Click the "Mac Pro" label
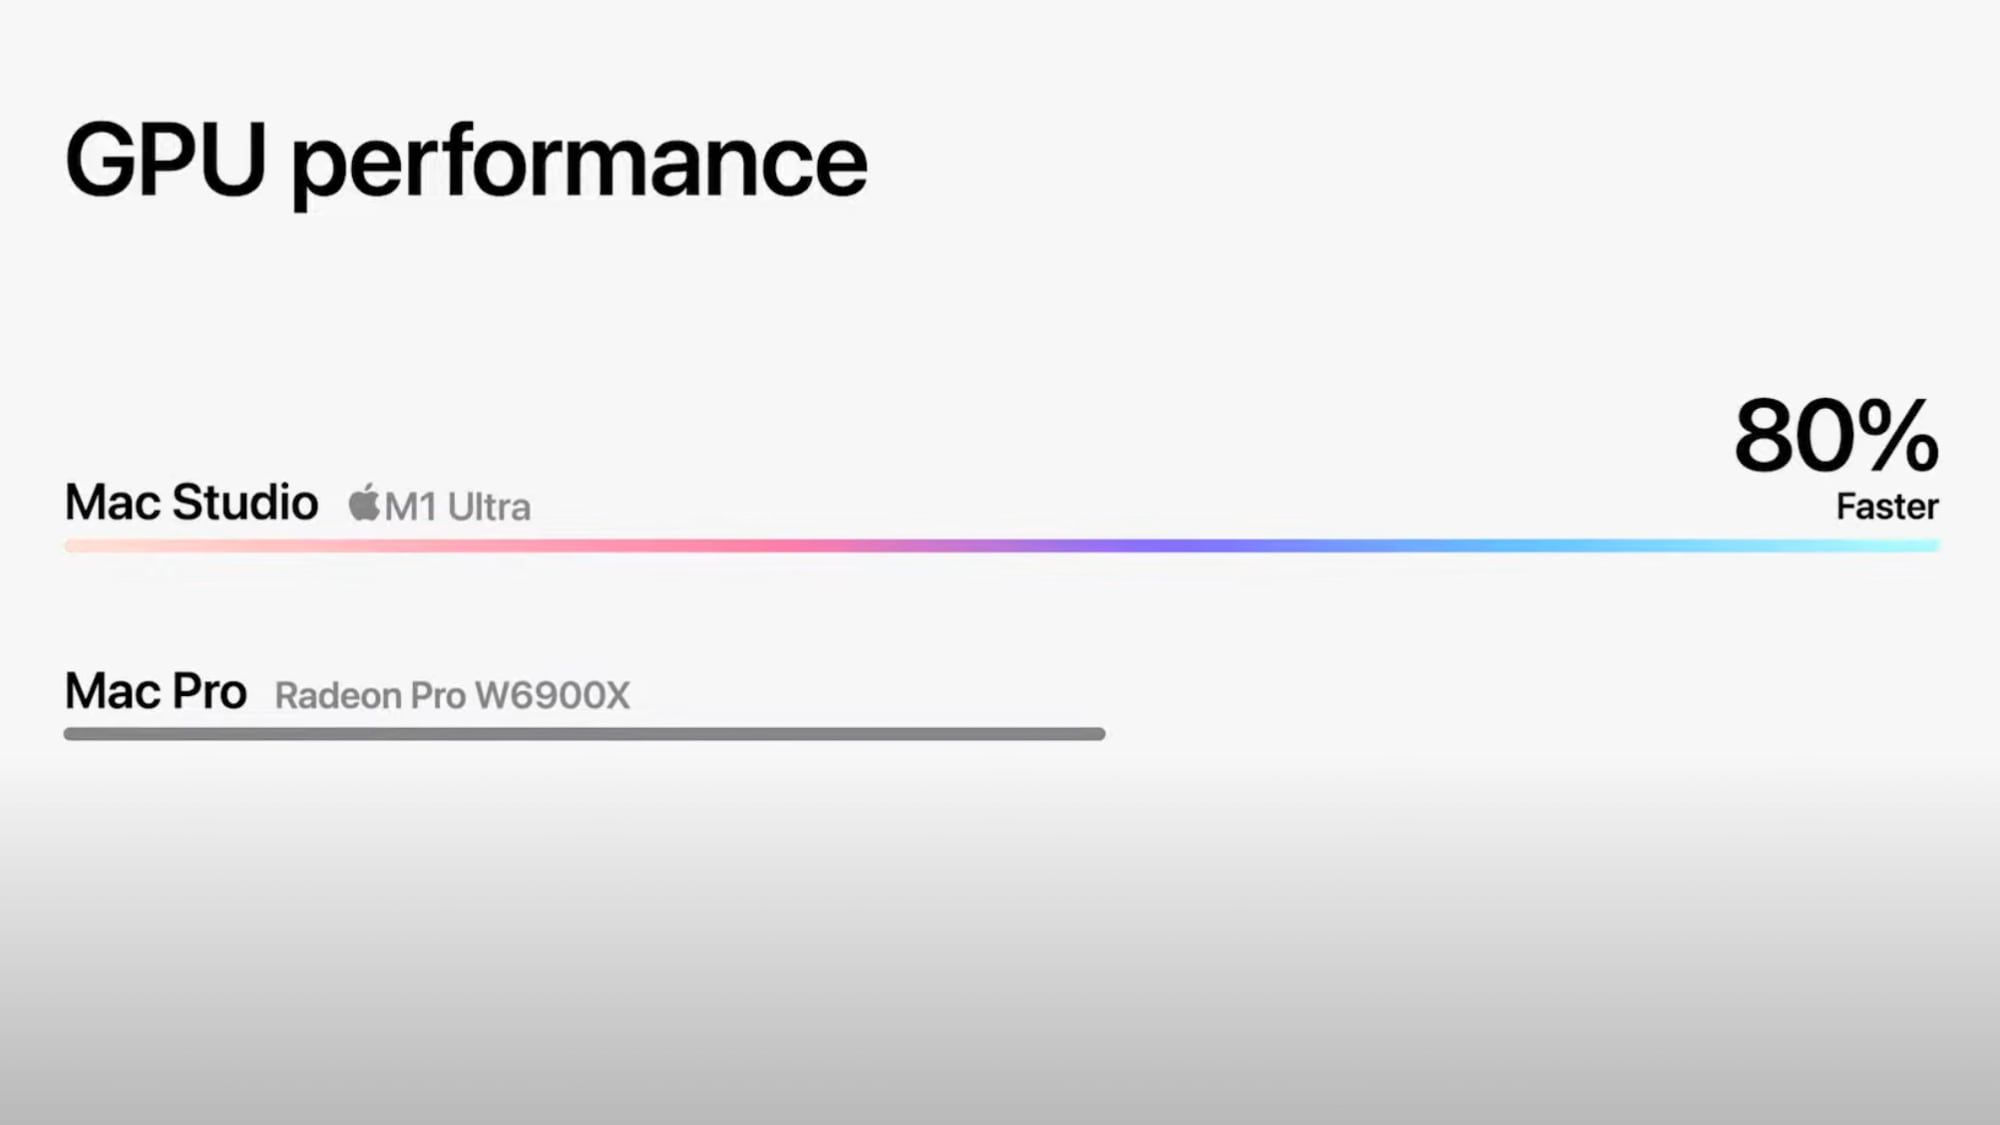Viewport: 2000px width, 1125px height. 155,691
